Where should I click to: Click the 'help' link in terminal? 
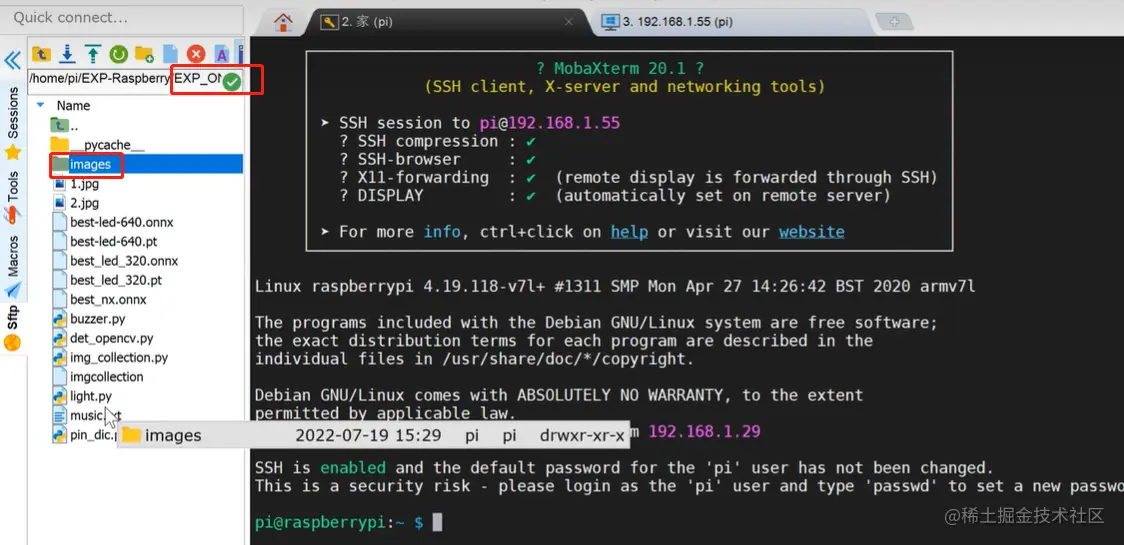tap(629, 232)
